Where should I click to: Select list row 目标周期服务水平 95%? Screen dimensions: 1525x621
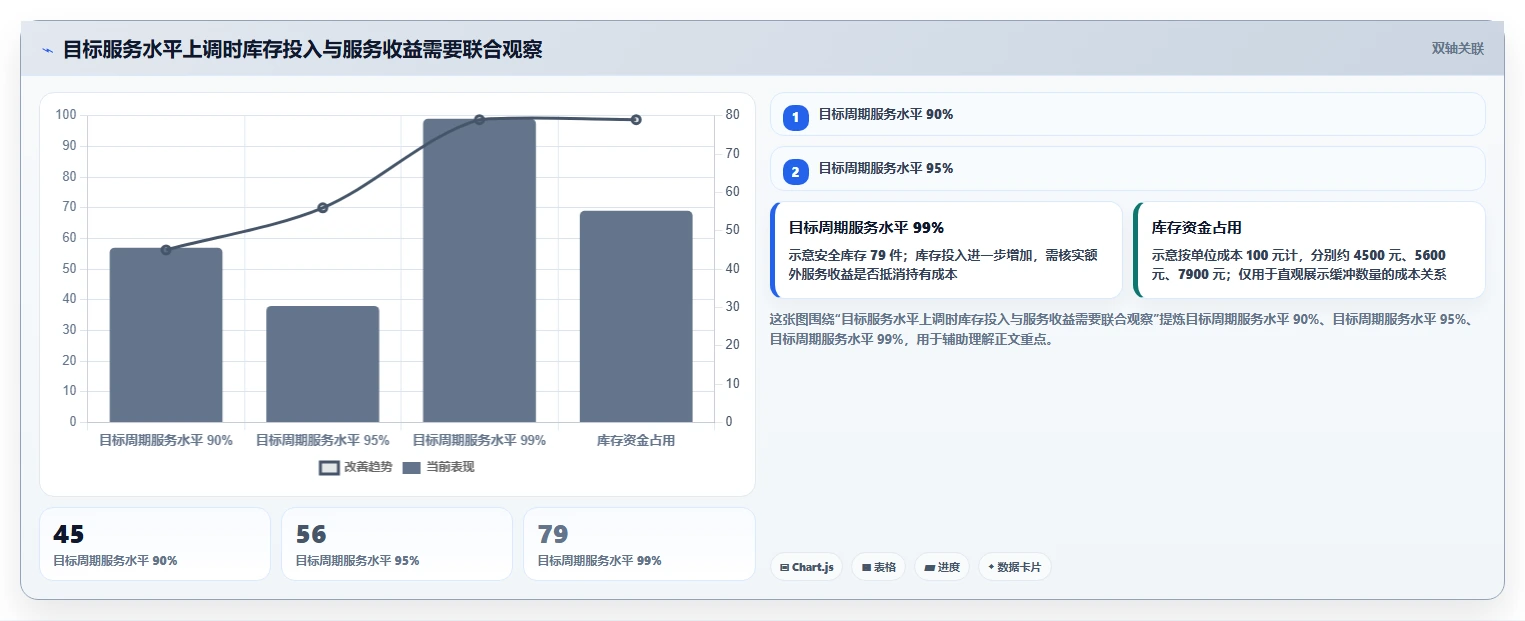(x=1127, y=168)
